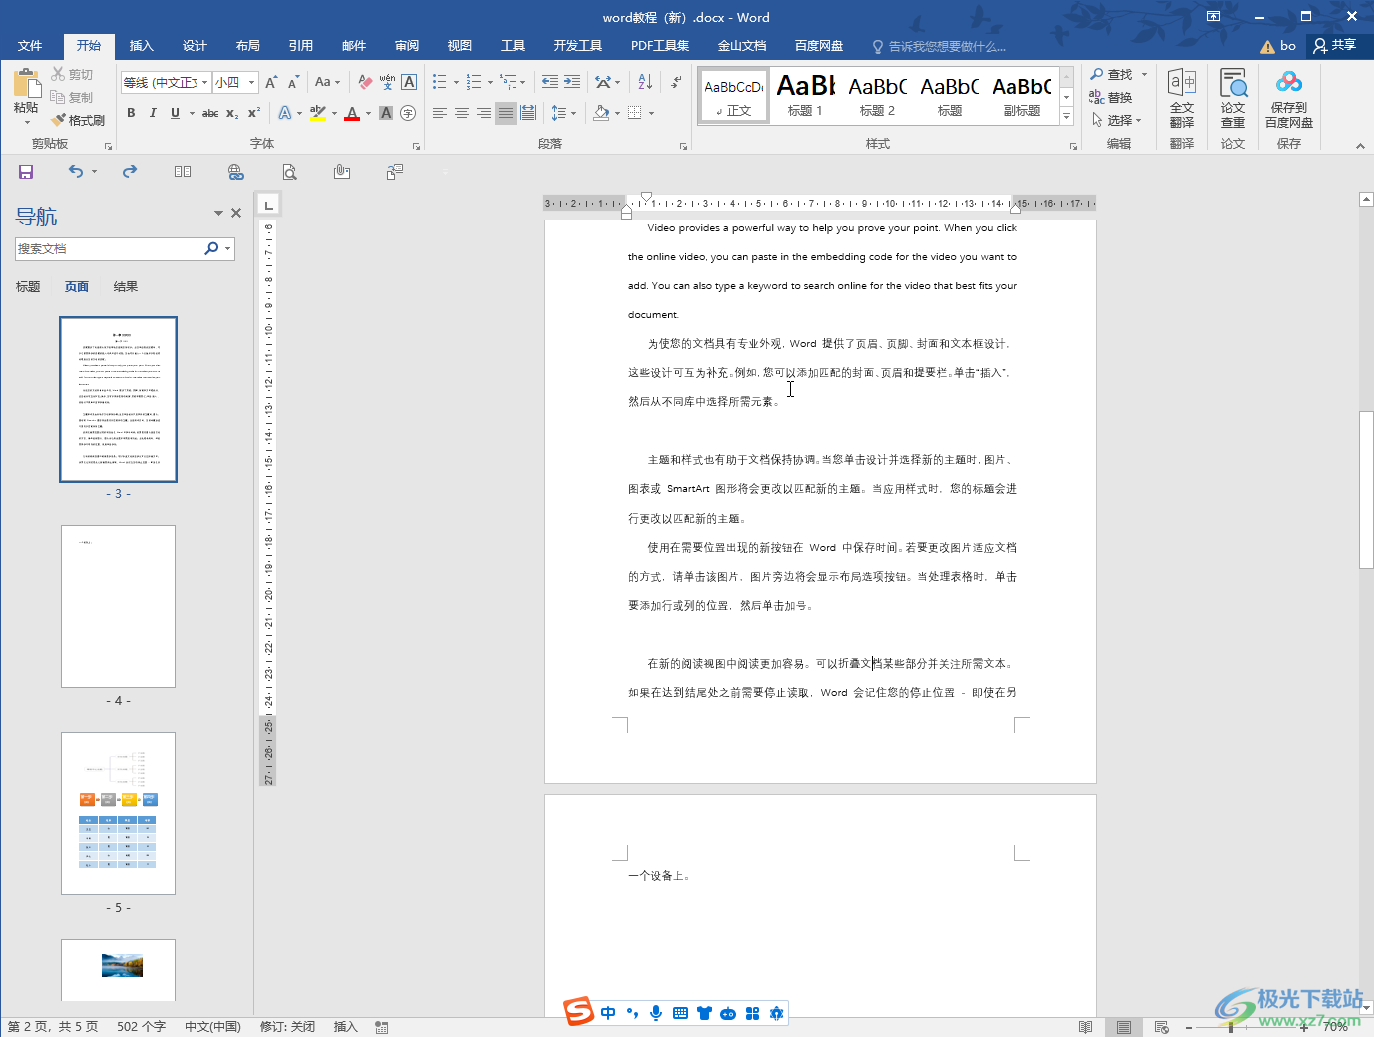Viewport: 1374px width, 1037px height.
Task: Apply the Heading 2 (标题 2) style
Action: tap(878, 96)
